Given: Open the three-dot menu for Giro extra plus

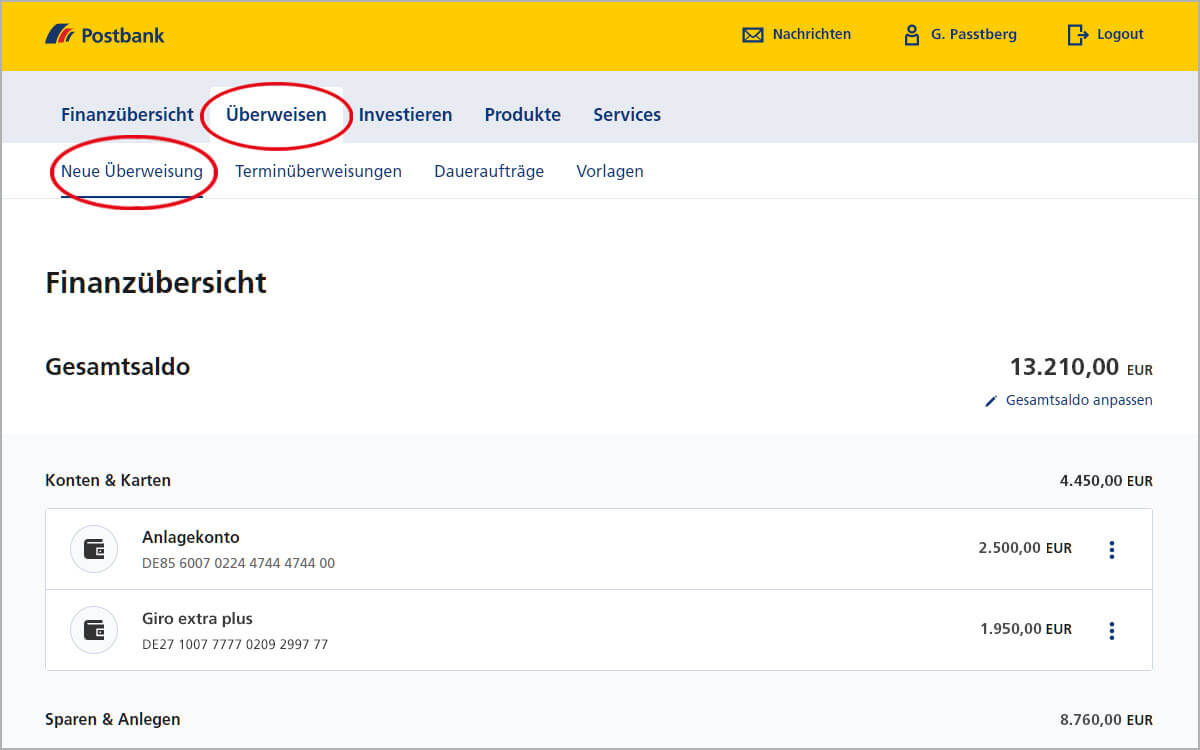Looking at the screenshot, I should 1112,630.
